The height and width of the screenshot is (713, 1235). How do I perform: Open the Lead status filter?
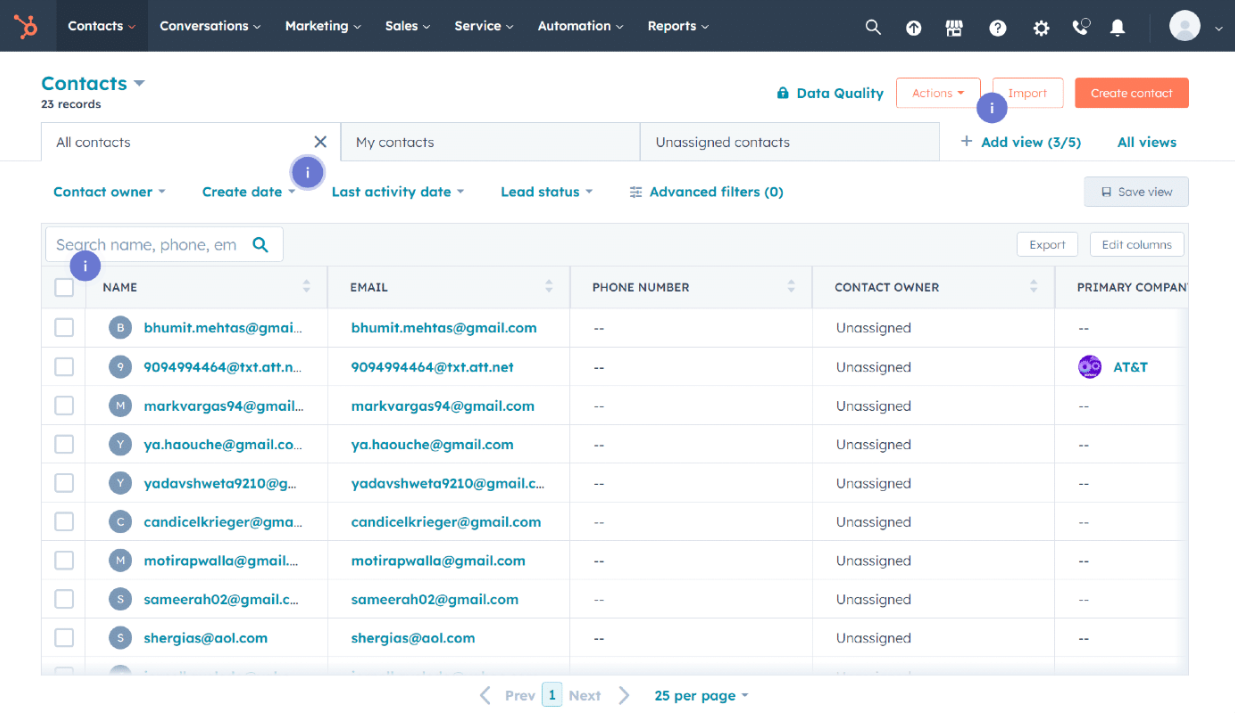pyautogui.click(x=547, y=192)
